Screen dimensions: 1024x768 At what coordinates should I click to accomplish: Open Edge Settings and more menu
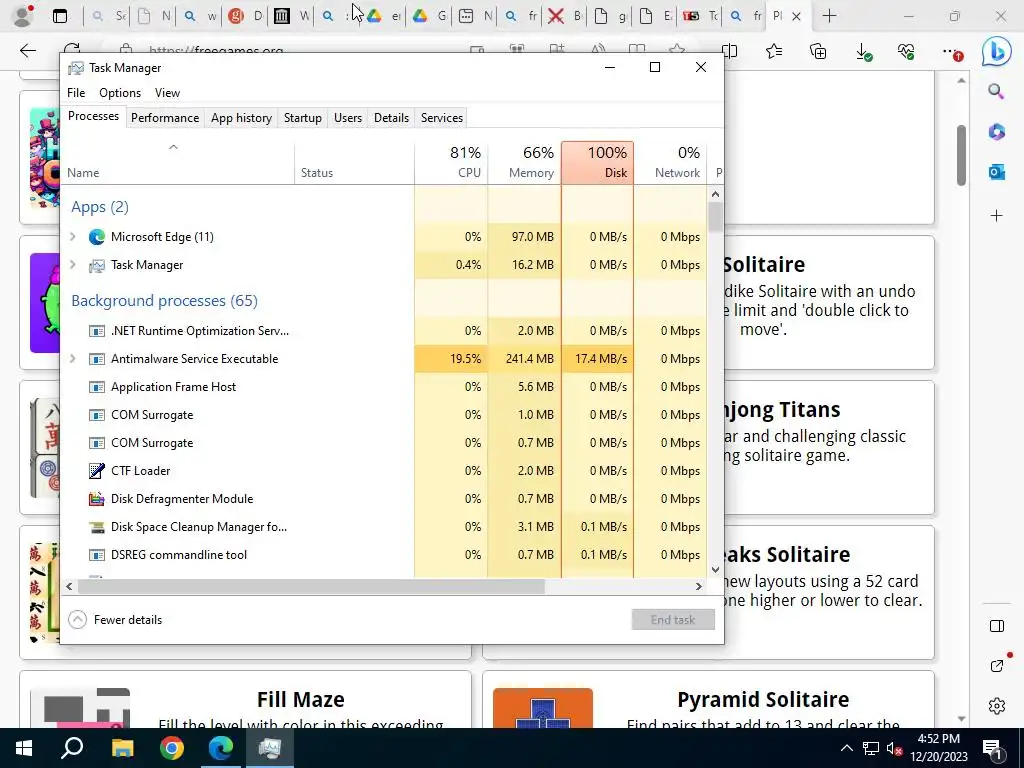coord(952,52)
